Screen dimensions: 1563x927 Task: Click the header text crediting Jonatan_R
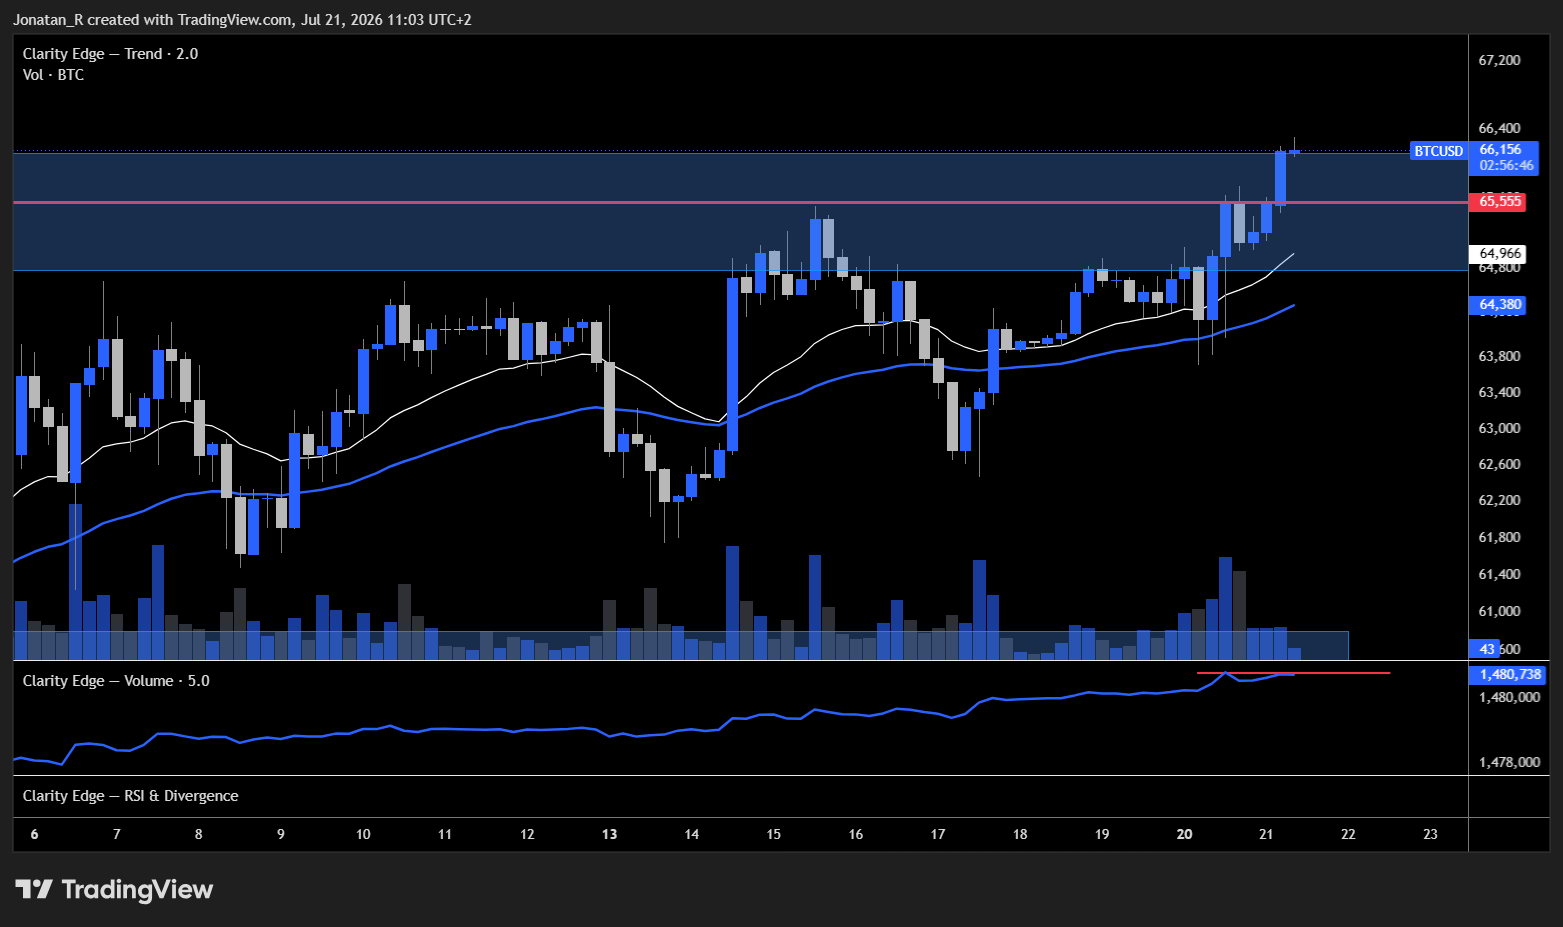point(242,19)
